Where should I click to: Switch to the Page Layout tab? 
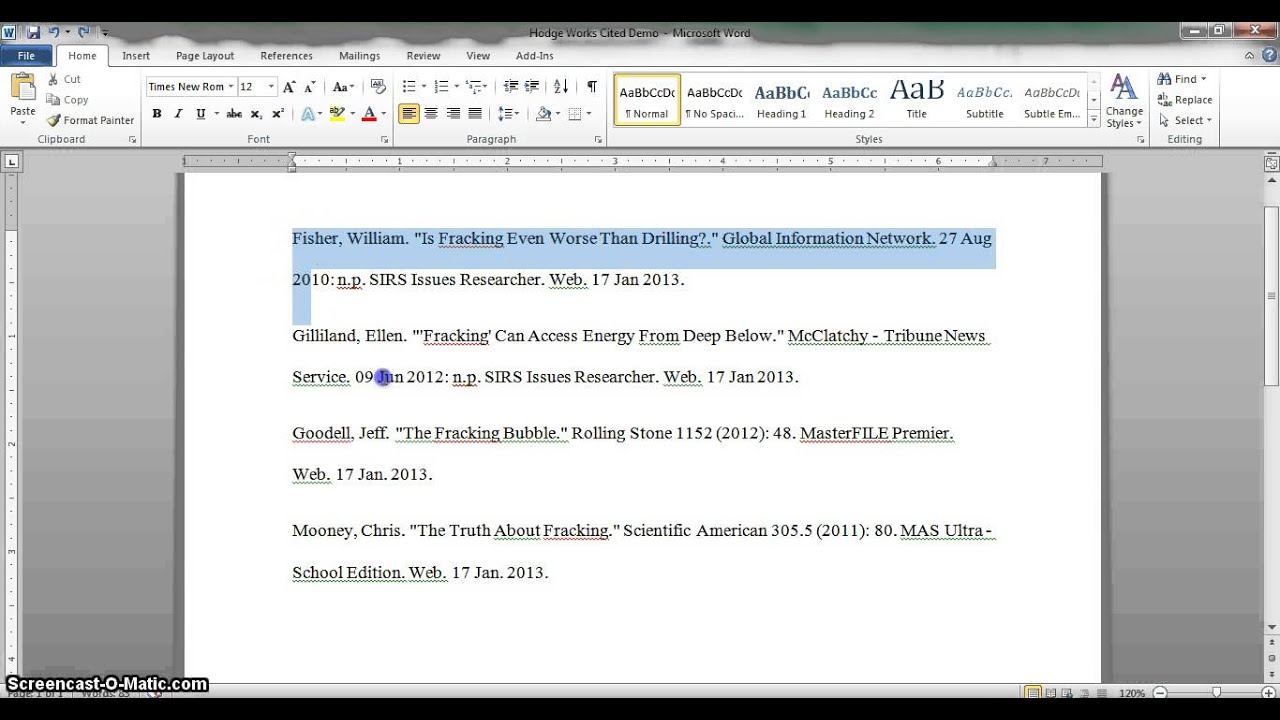(205, 56)
